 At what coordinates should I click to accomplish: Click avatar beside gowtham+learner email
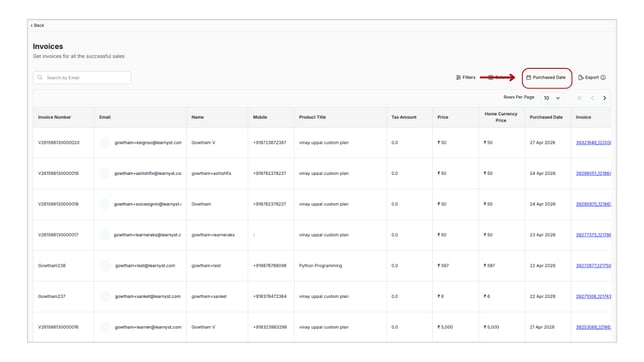[105, 327]
